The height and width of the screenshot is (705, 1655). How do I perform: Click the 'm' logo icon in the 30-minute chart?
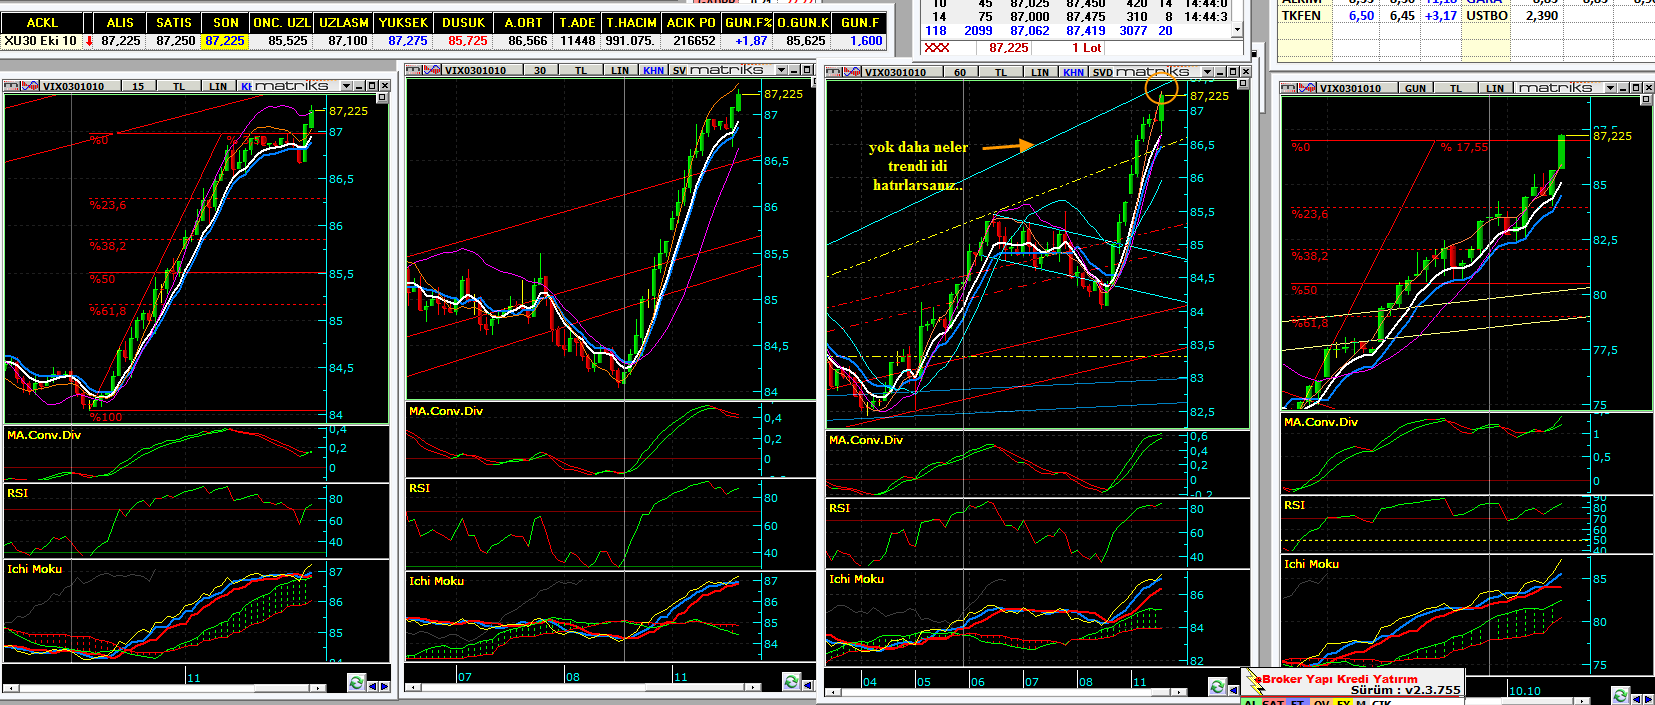413,70
